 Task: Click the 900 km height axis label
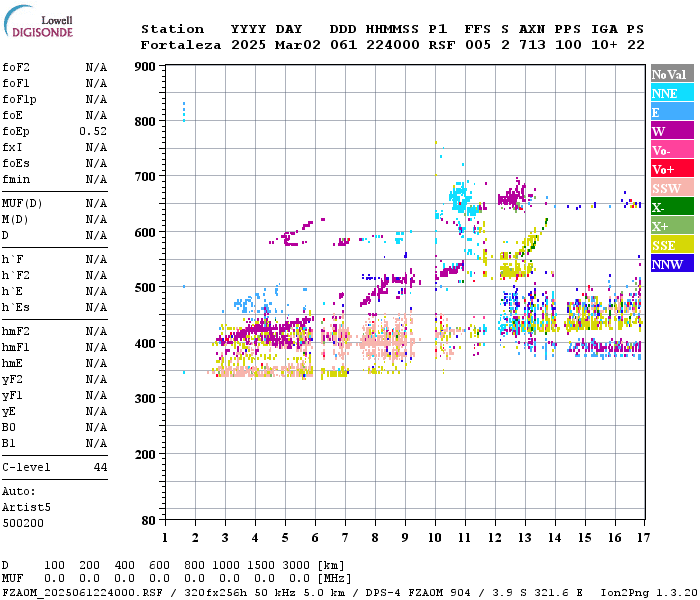pyautogui.click(x=146, y=67)
